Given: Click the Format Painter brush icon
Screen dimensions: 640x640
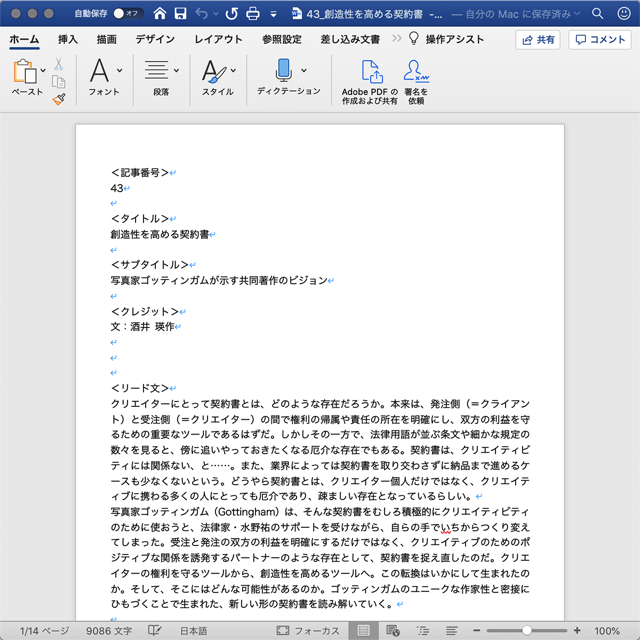Looking at the screenshot, I should [58, 99].
